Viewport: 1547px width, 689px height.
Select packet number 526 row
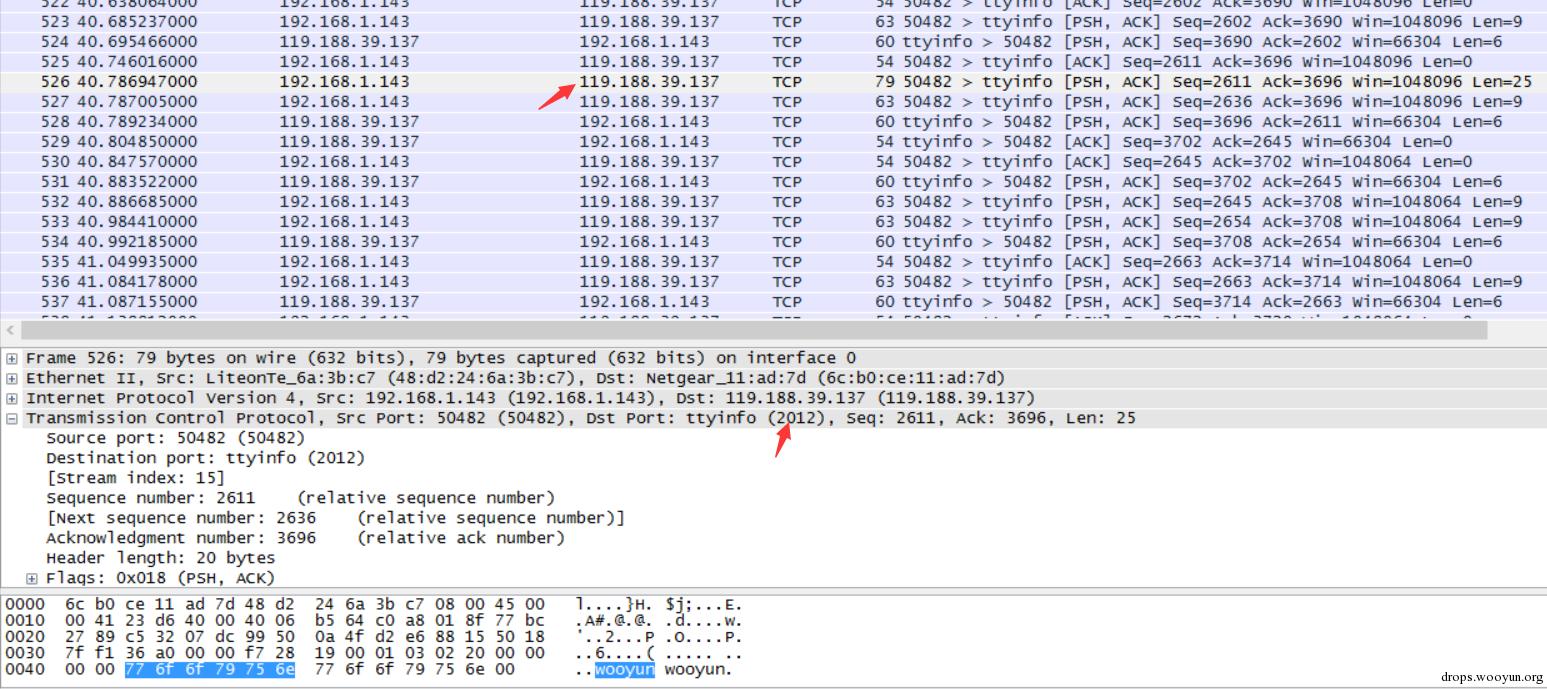pos(773,81)
